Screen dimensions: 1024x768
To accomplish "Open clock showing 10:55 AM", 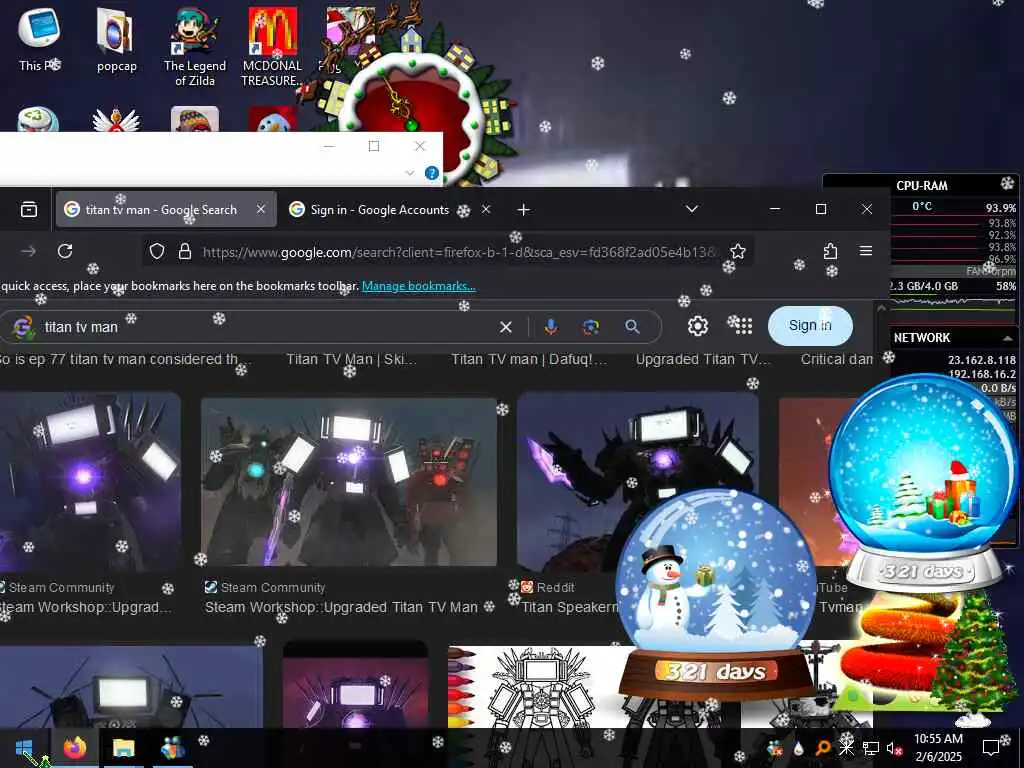I will click(938, 748).
